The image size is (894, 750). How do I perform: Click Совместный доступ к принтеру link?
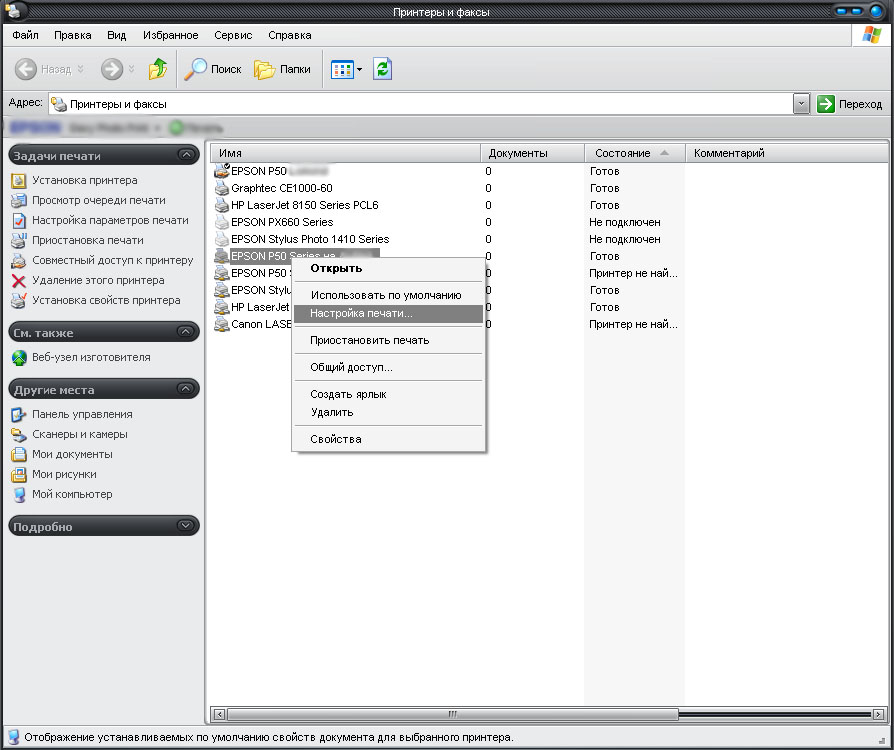click(x=112, y=260)
